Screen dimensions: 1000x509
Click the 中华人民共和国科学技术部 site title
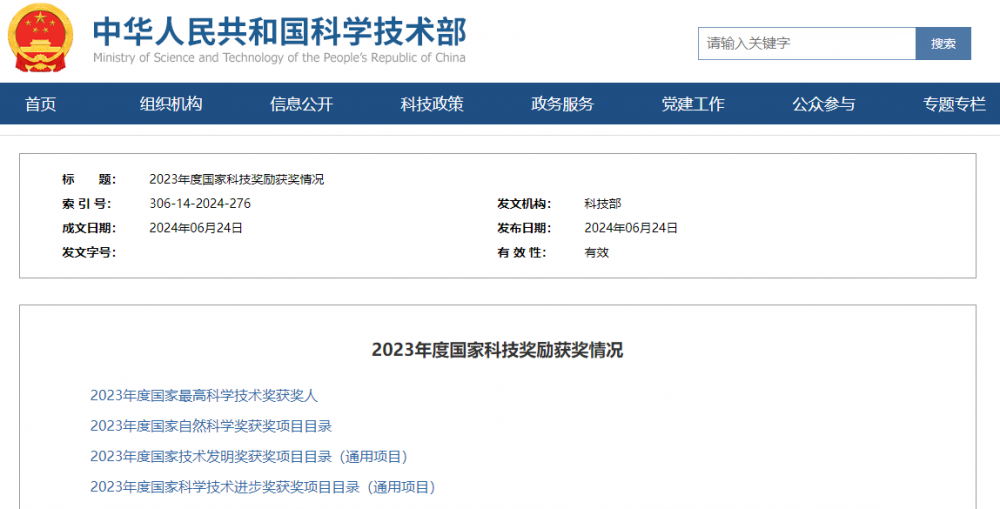[x=279, y=30]
